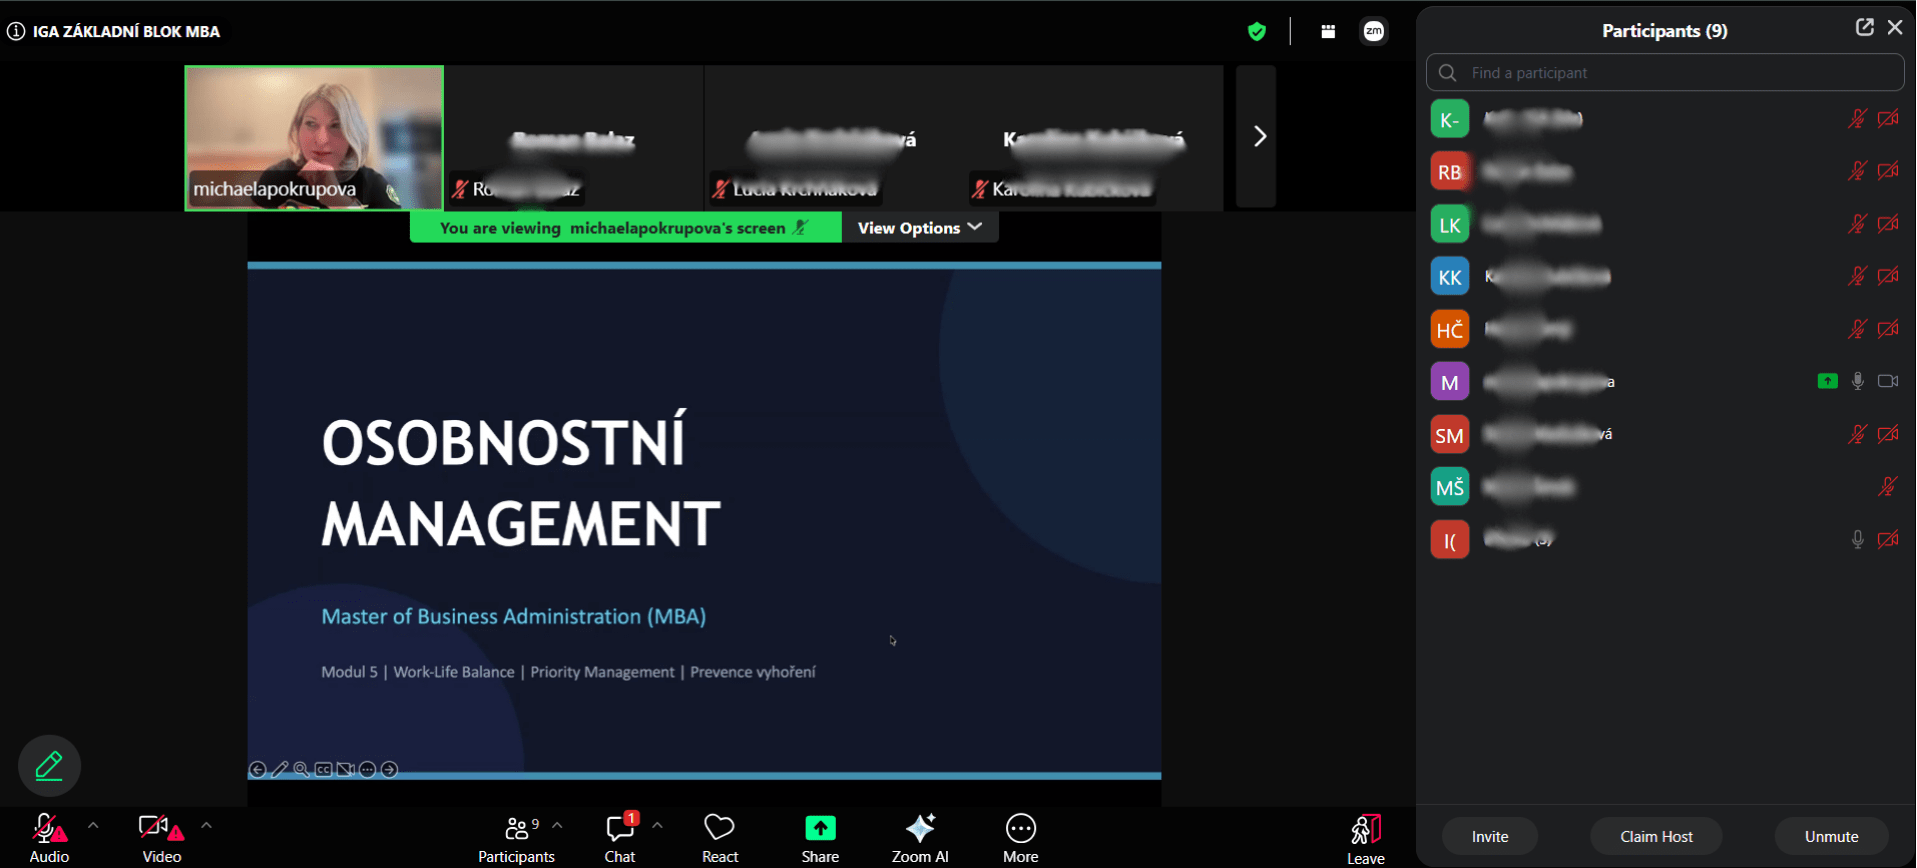Open the caret next to the Chat button
This screenshot has width=1917, height=868.
coord(657,826)
